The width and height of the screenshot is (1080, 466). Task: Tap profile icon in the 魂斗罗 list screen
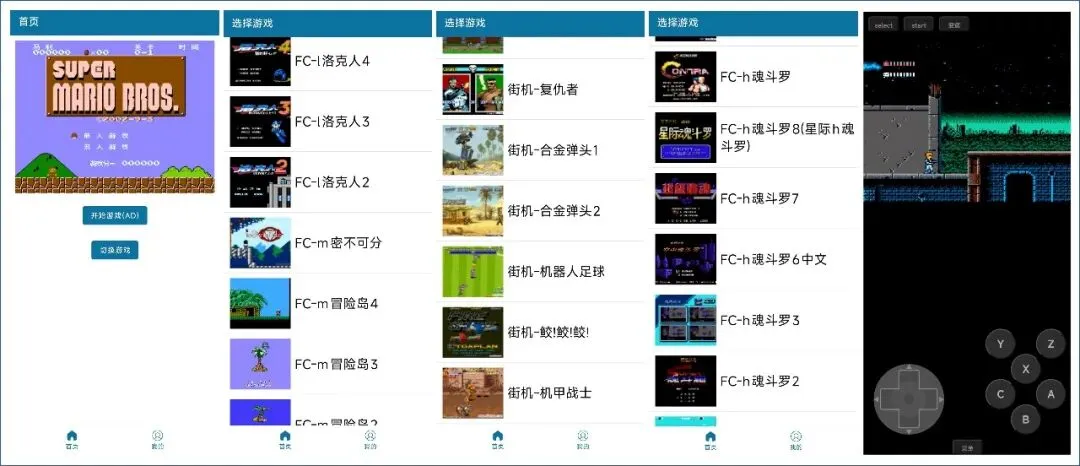(x=796, y=436)
